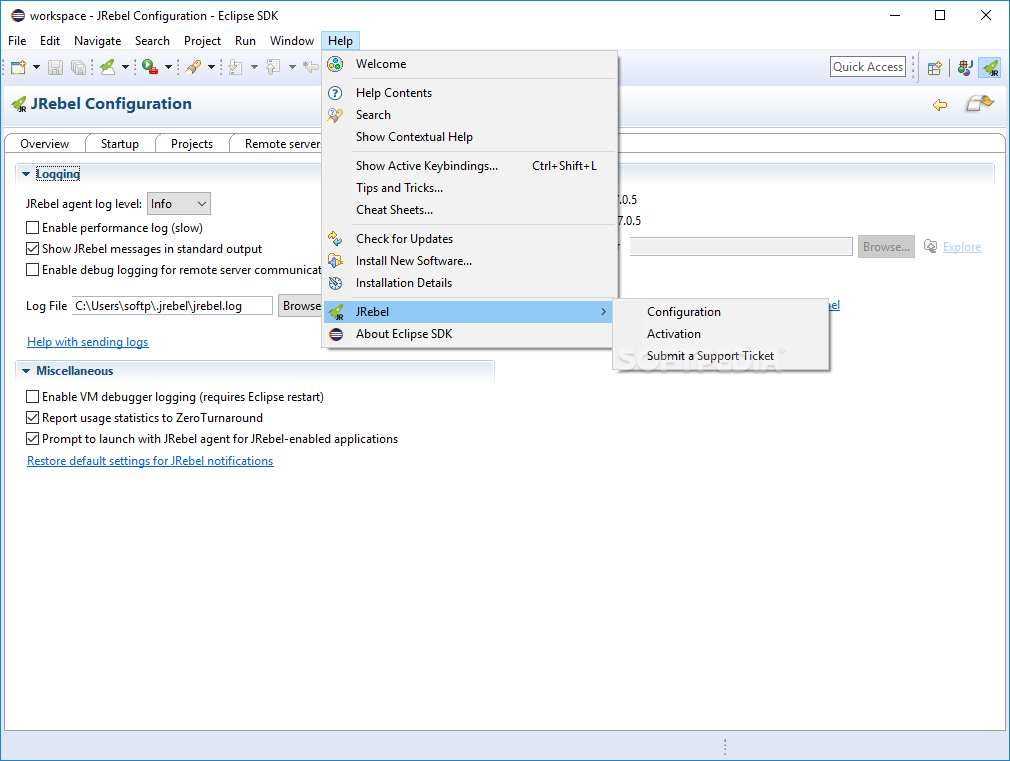
Task: Click the About Eclipse SDK icon
Action: [336, 334]
